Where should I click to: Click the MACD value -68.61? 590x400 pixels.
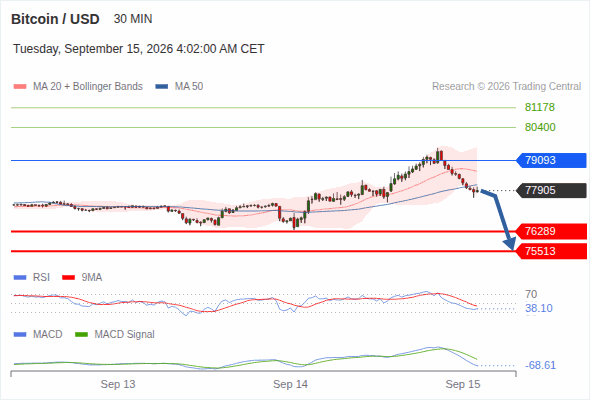point(540,365)
